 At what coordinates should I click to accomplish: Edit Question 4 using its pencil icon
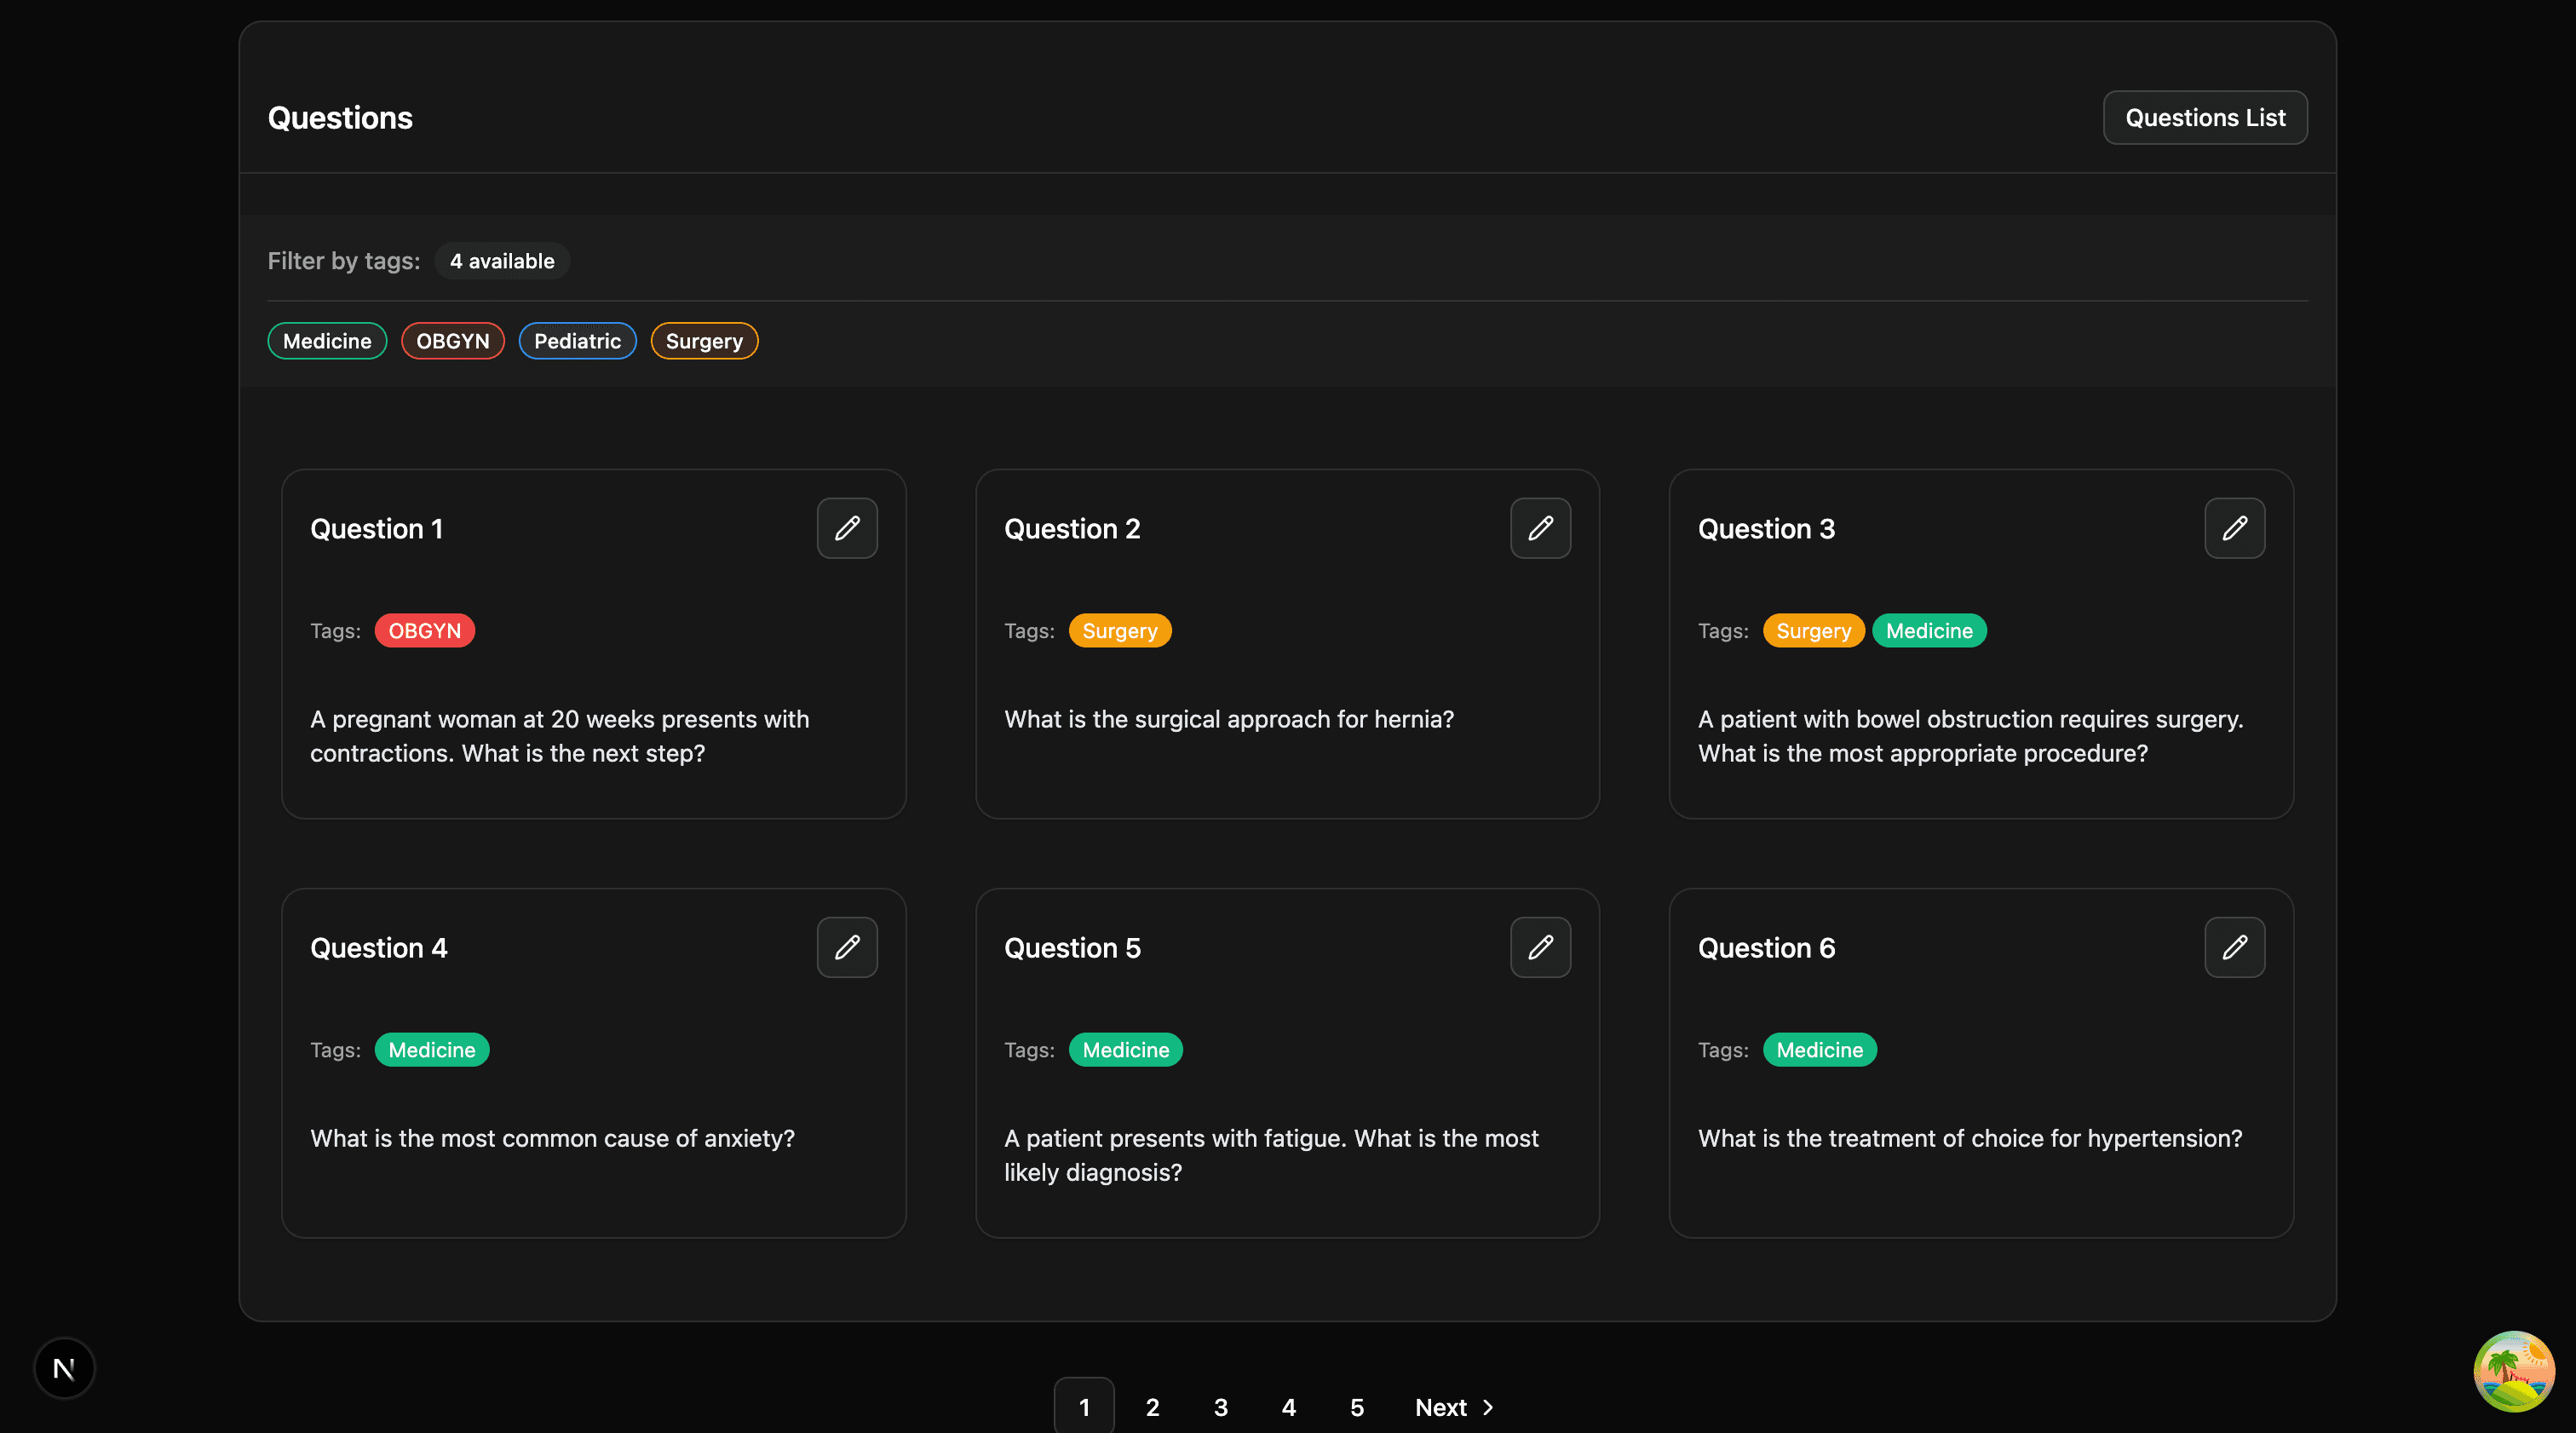point(846,947)
